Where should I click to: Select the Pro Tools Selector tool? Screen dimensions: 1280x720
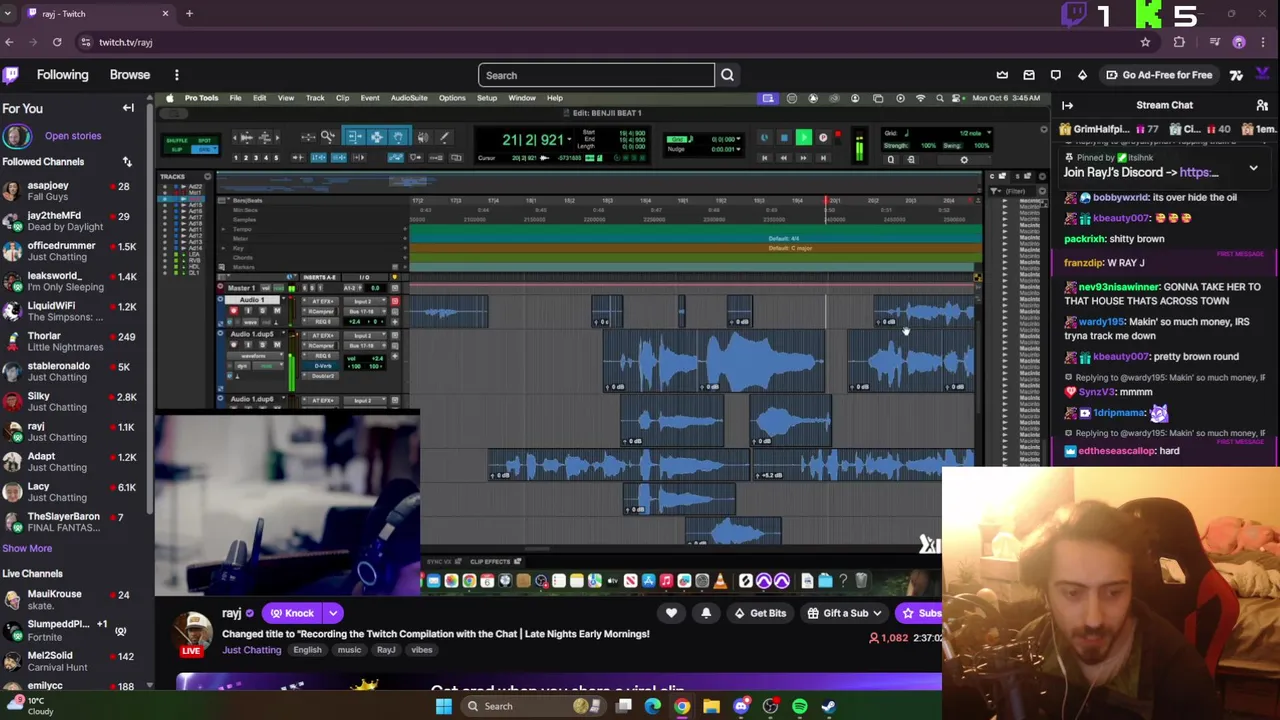(x=377, y=137)
